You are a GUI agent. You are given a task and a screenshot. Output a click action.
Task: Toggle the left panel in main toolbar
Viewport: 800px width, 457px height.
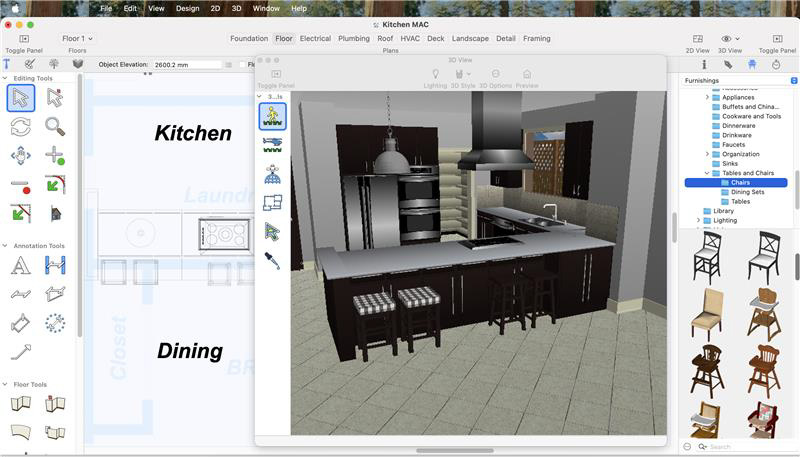pyautogui.click(x=22, y=39)
